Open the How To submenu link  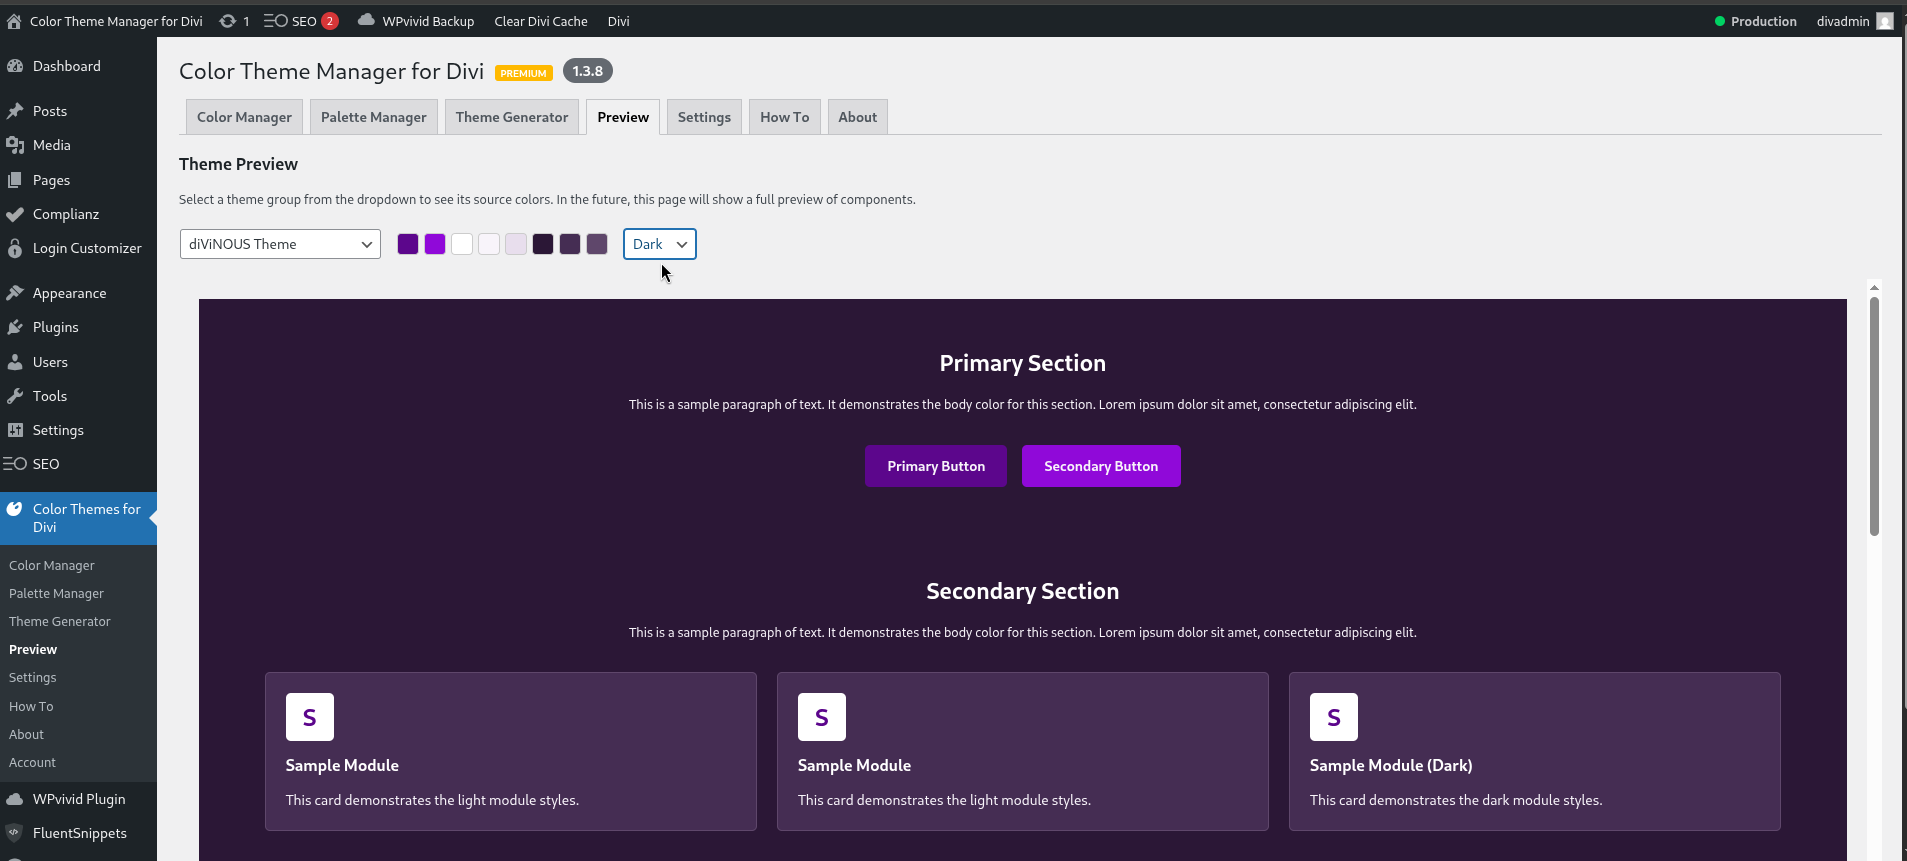pos(31,706)
